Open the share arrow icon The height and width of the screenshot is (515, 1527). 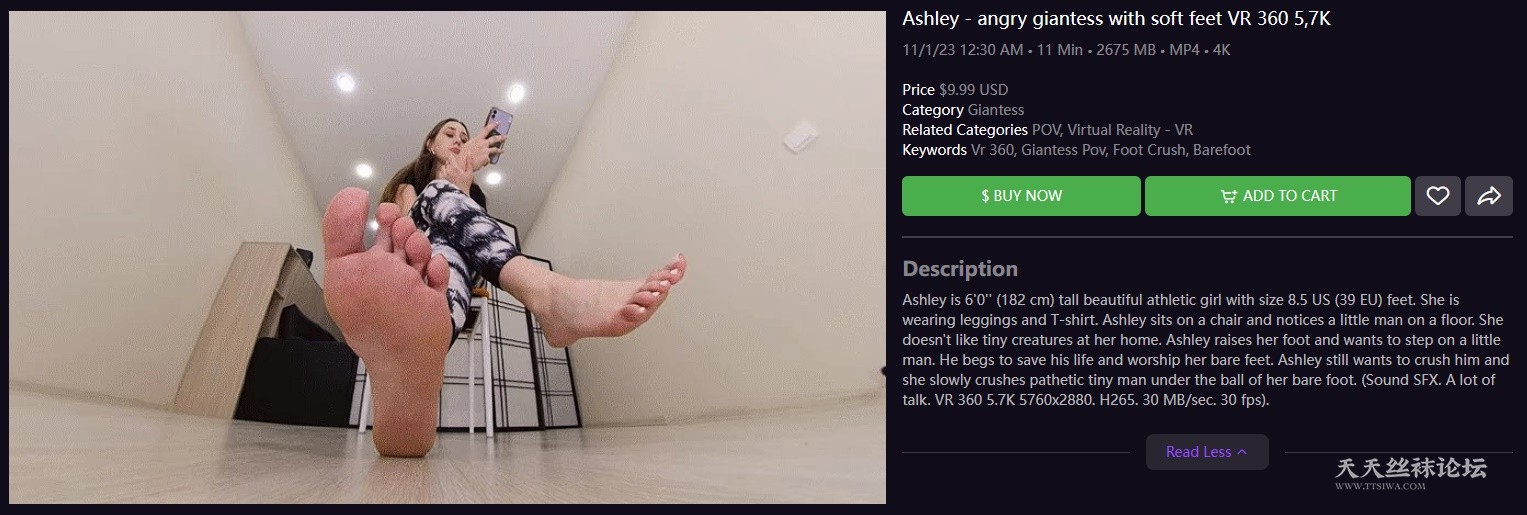(1489, 196)
